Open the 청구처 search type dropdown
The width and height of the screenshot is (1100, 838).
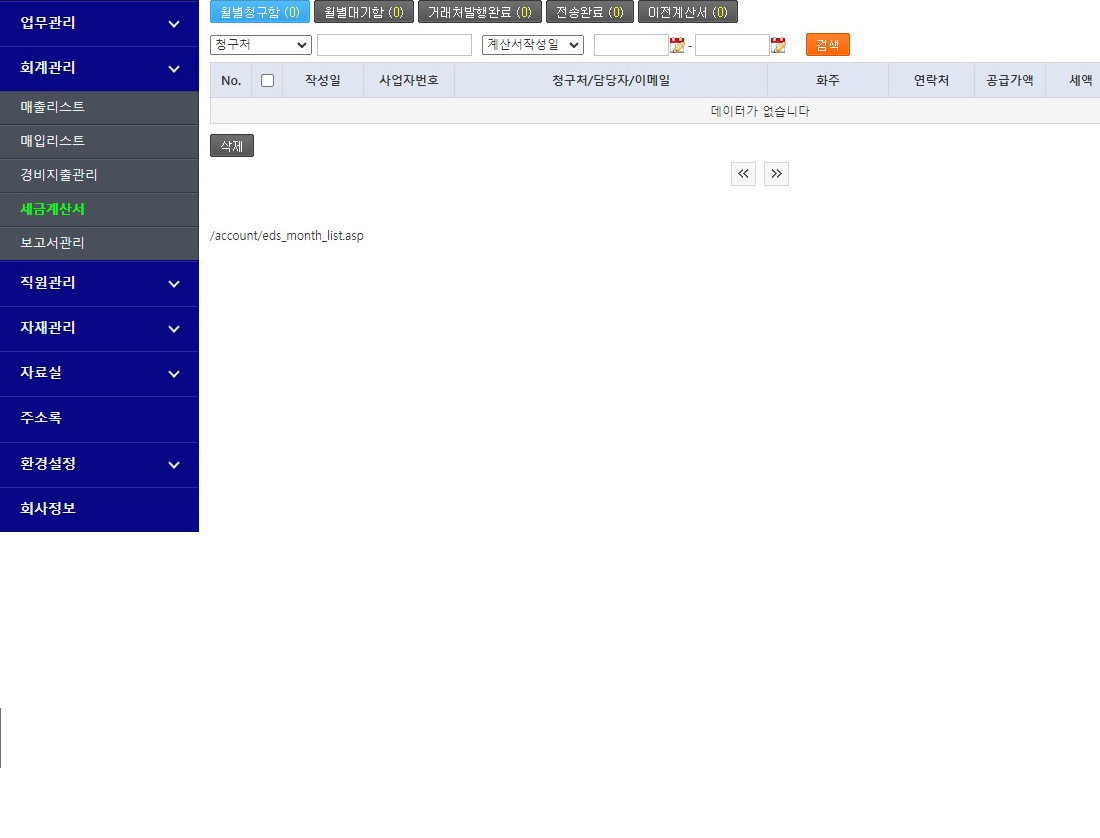pos(261,45)
